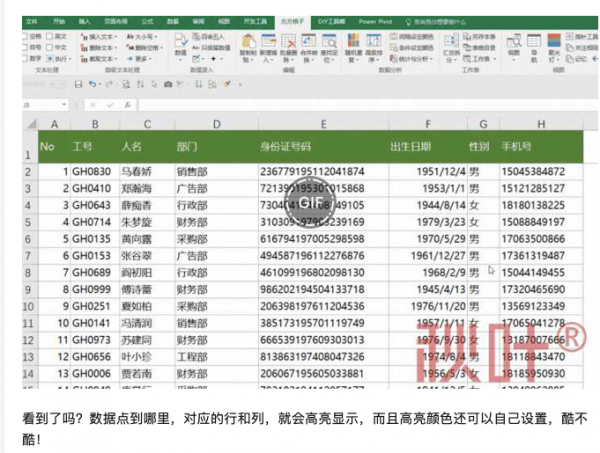
Task: Switch to the Power Pivot tab
Action: click(x=375, y=22)
